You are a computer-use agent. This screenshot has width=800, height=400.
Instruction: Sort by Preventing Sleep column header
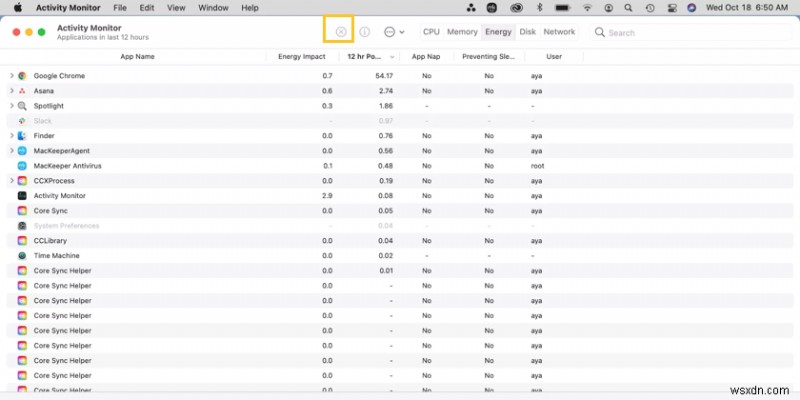[488, 57]
